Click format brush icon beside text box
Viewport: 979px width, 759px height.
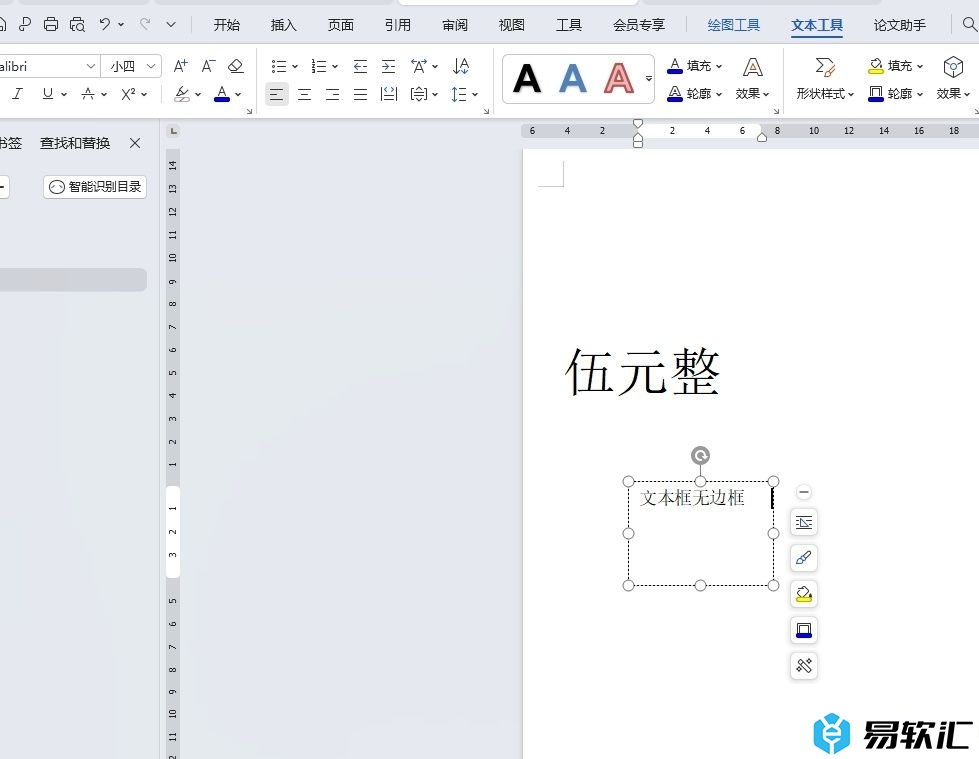coord(804,558)
